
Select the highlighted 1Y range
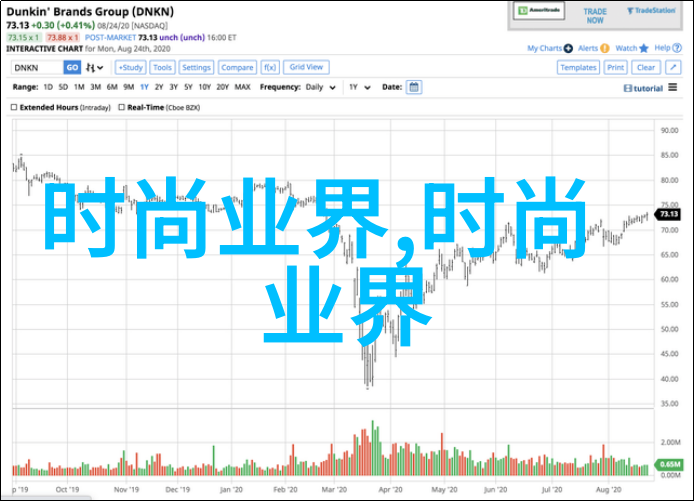tap(144, 87)
